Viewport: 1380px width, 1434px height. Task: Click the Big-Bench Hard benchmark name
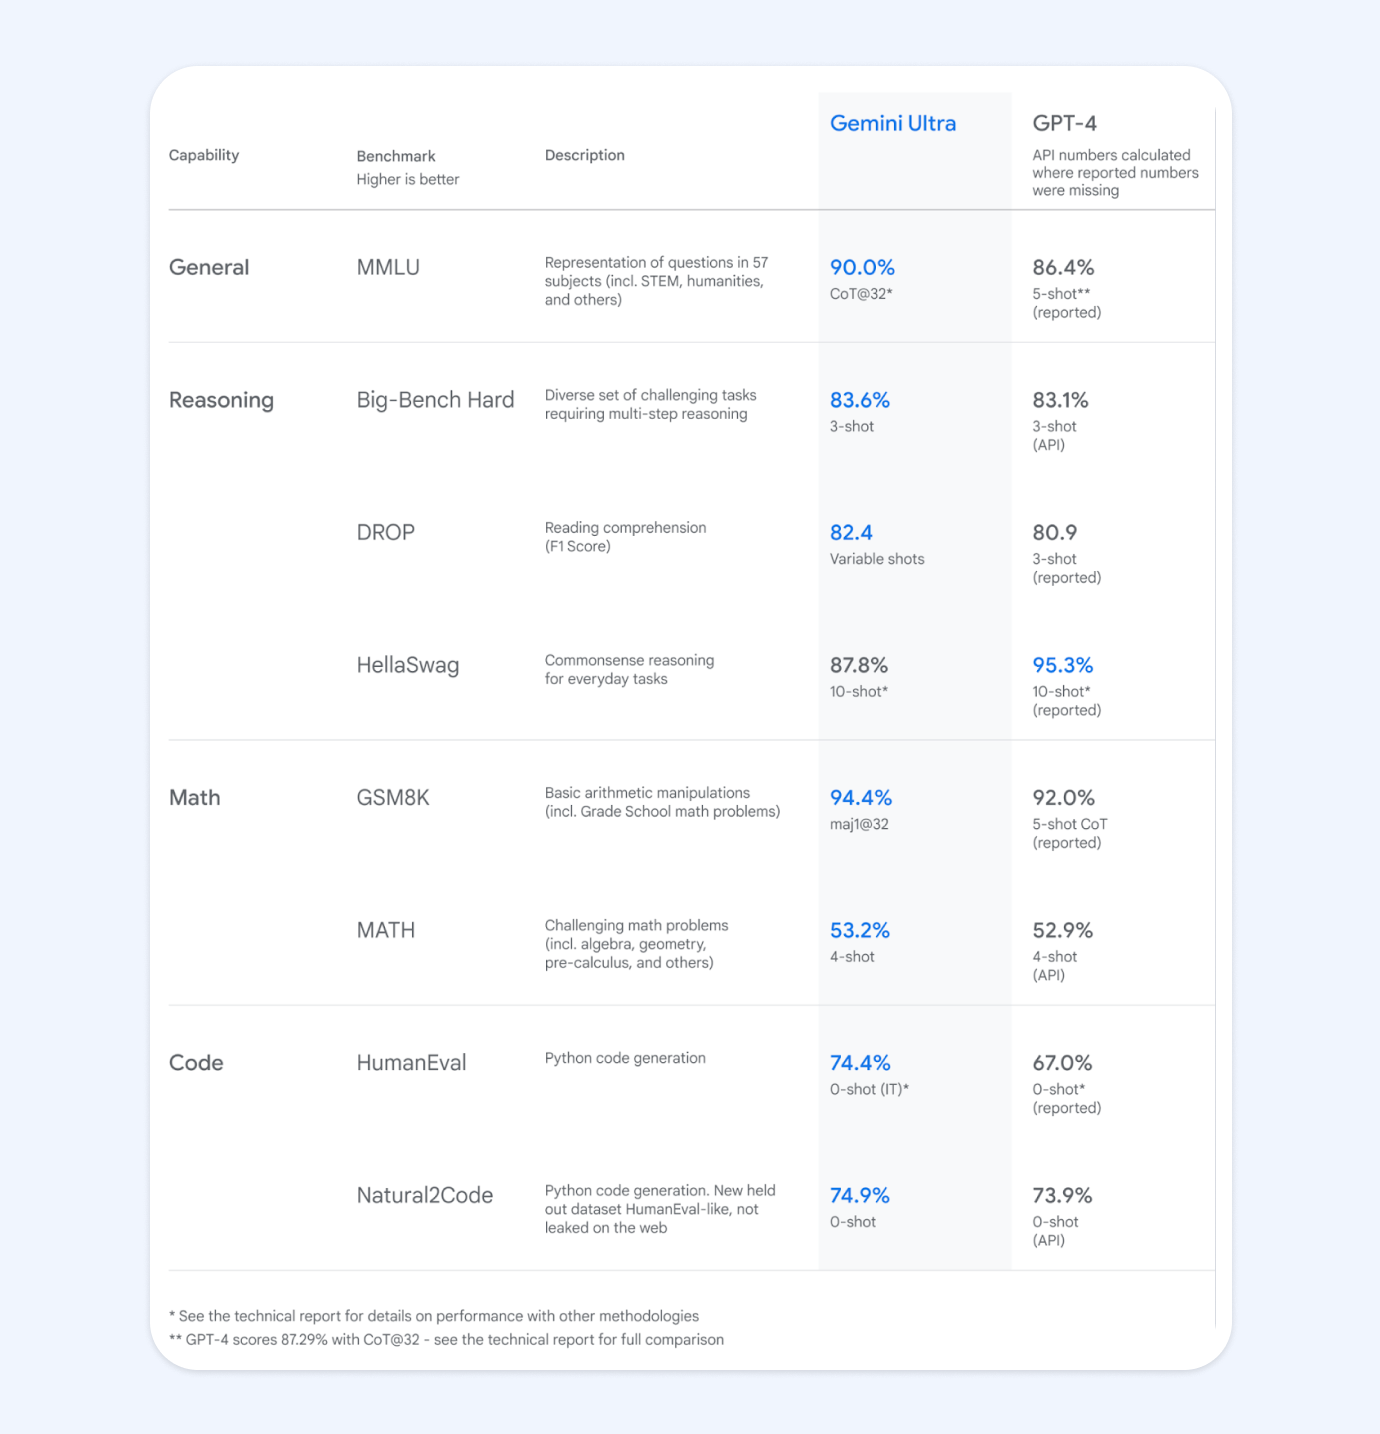[435, 400]
